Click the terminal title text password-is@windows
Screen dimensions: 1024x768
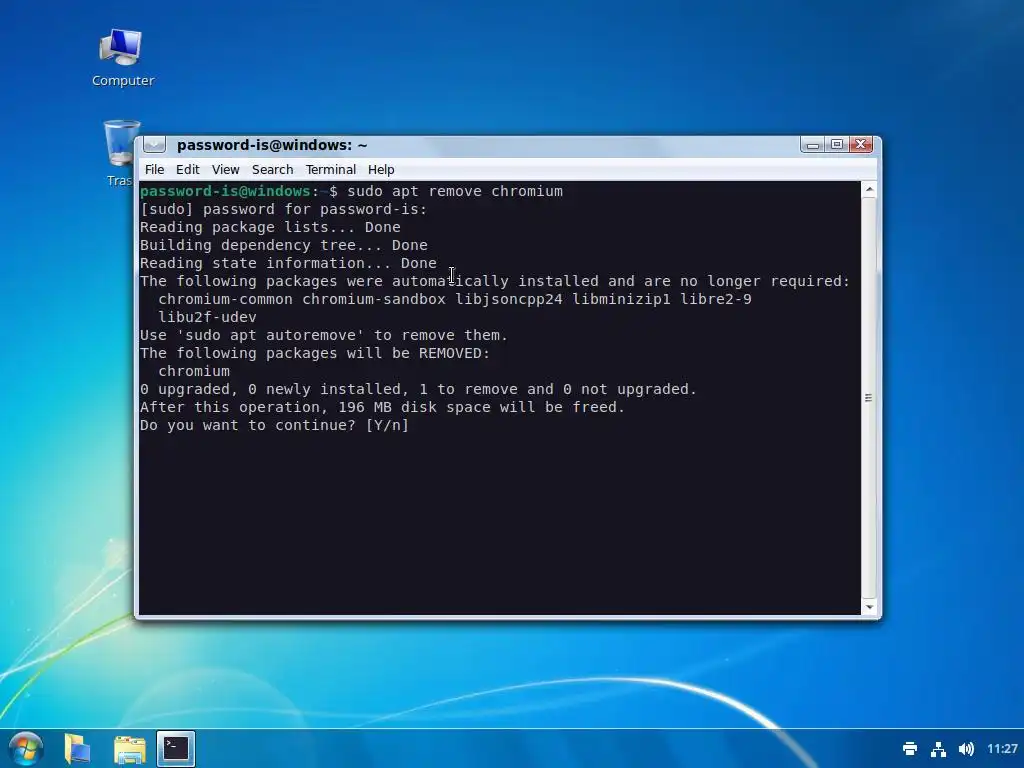272,145
